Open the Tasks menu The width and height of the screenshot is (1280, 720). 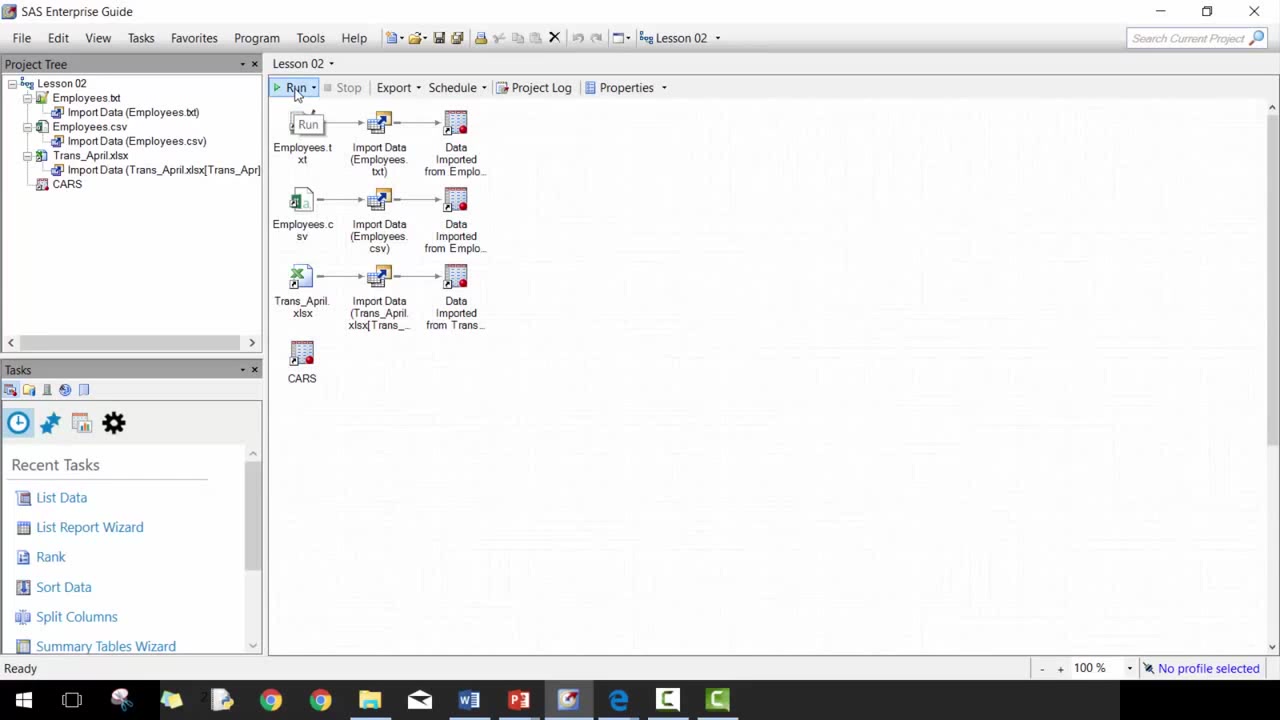pyautogui.click(x=140, y=38)
